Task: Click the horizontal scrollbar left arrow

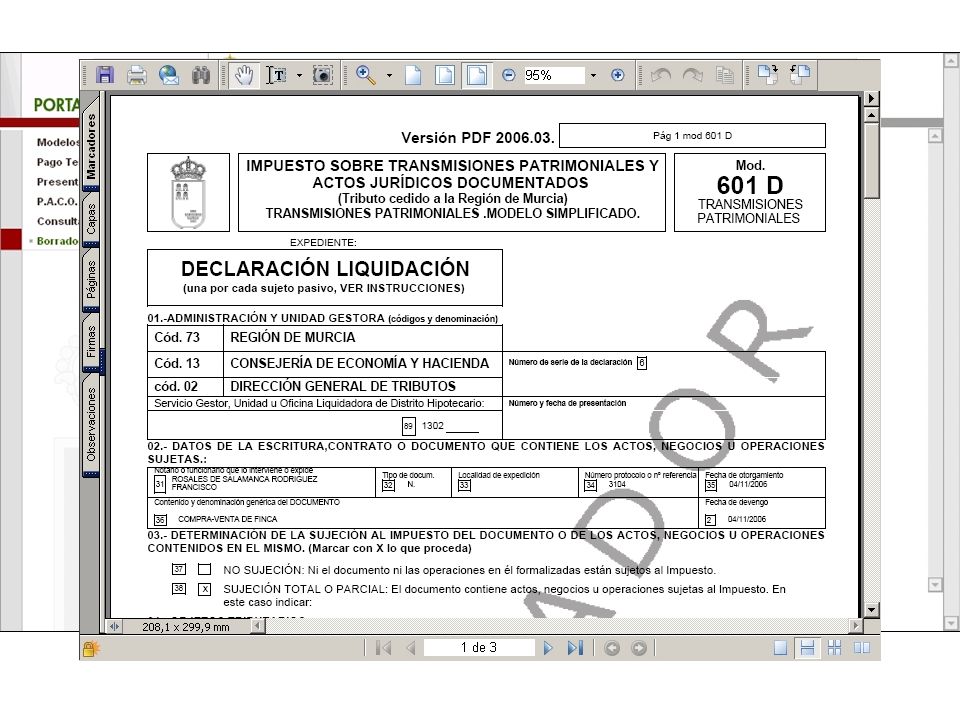Action: [x=258, y=626]
